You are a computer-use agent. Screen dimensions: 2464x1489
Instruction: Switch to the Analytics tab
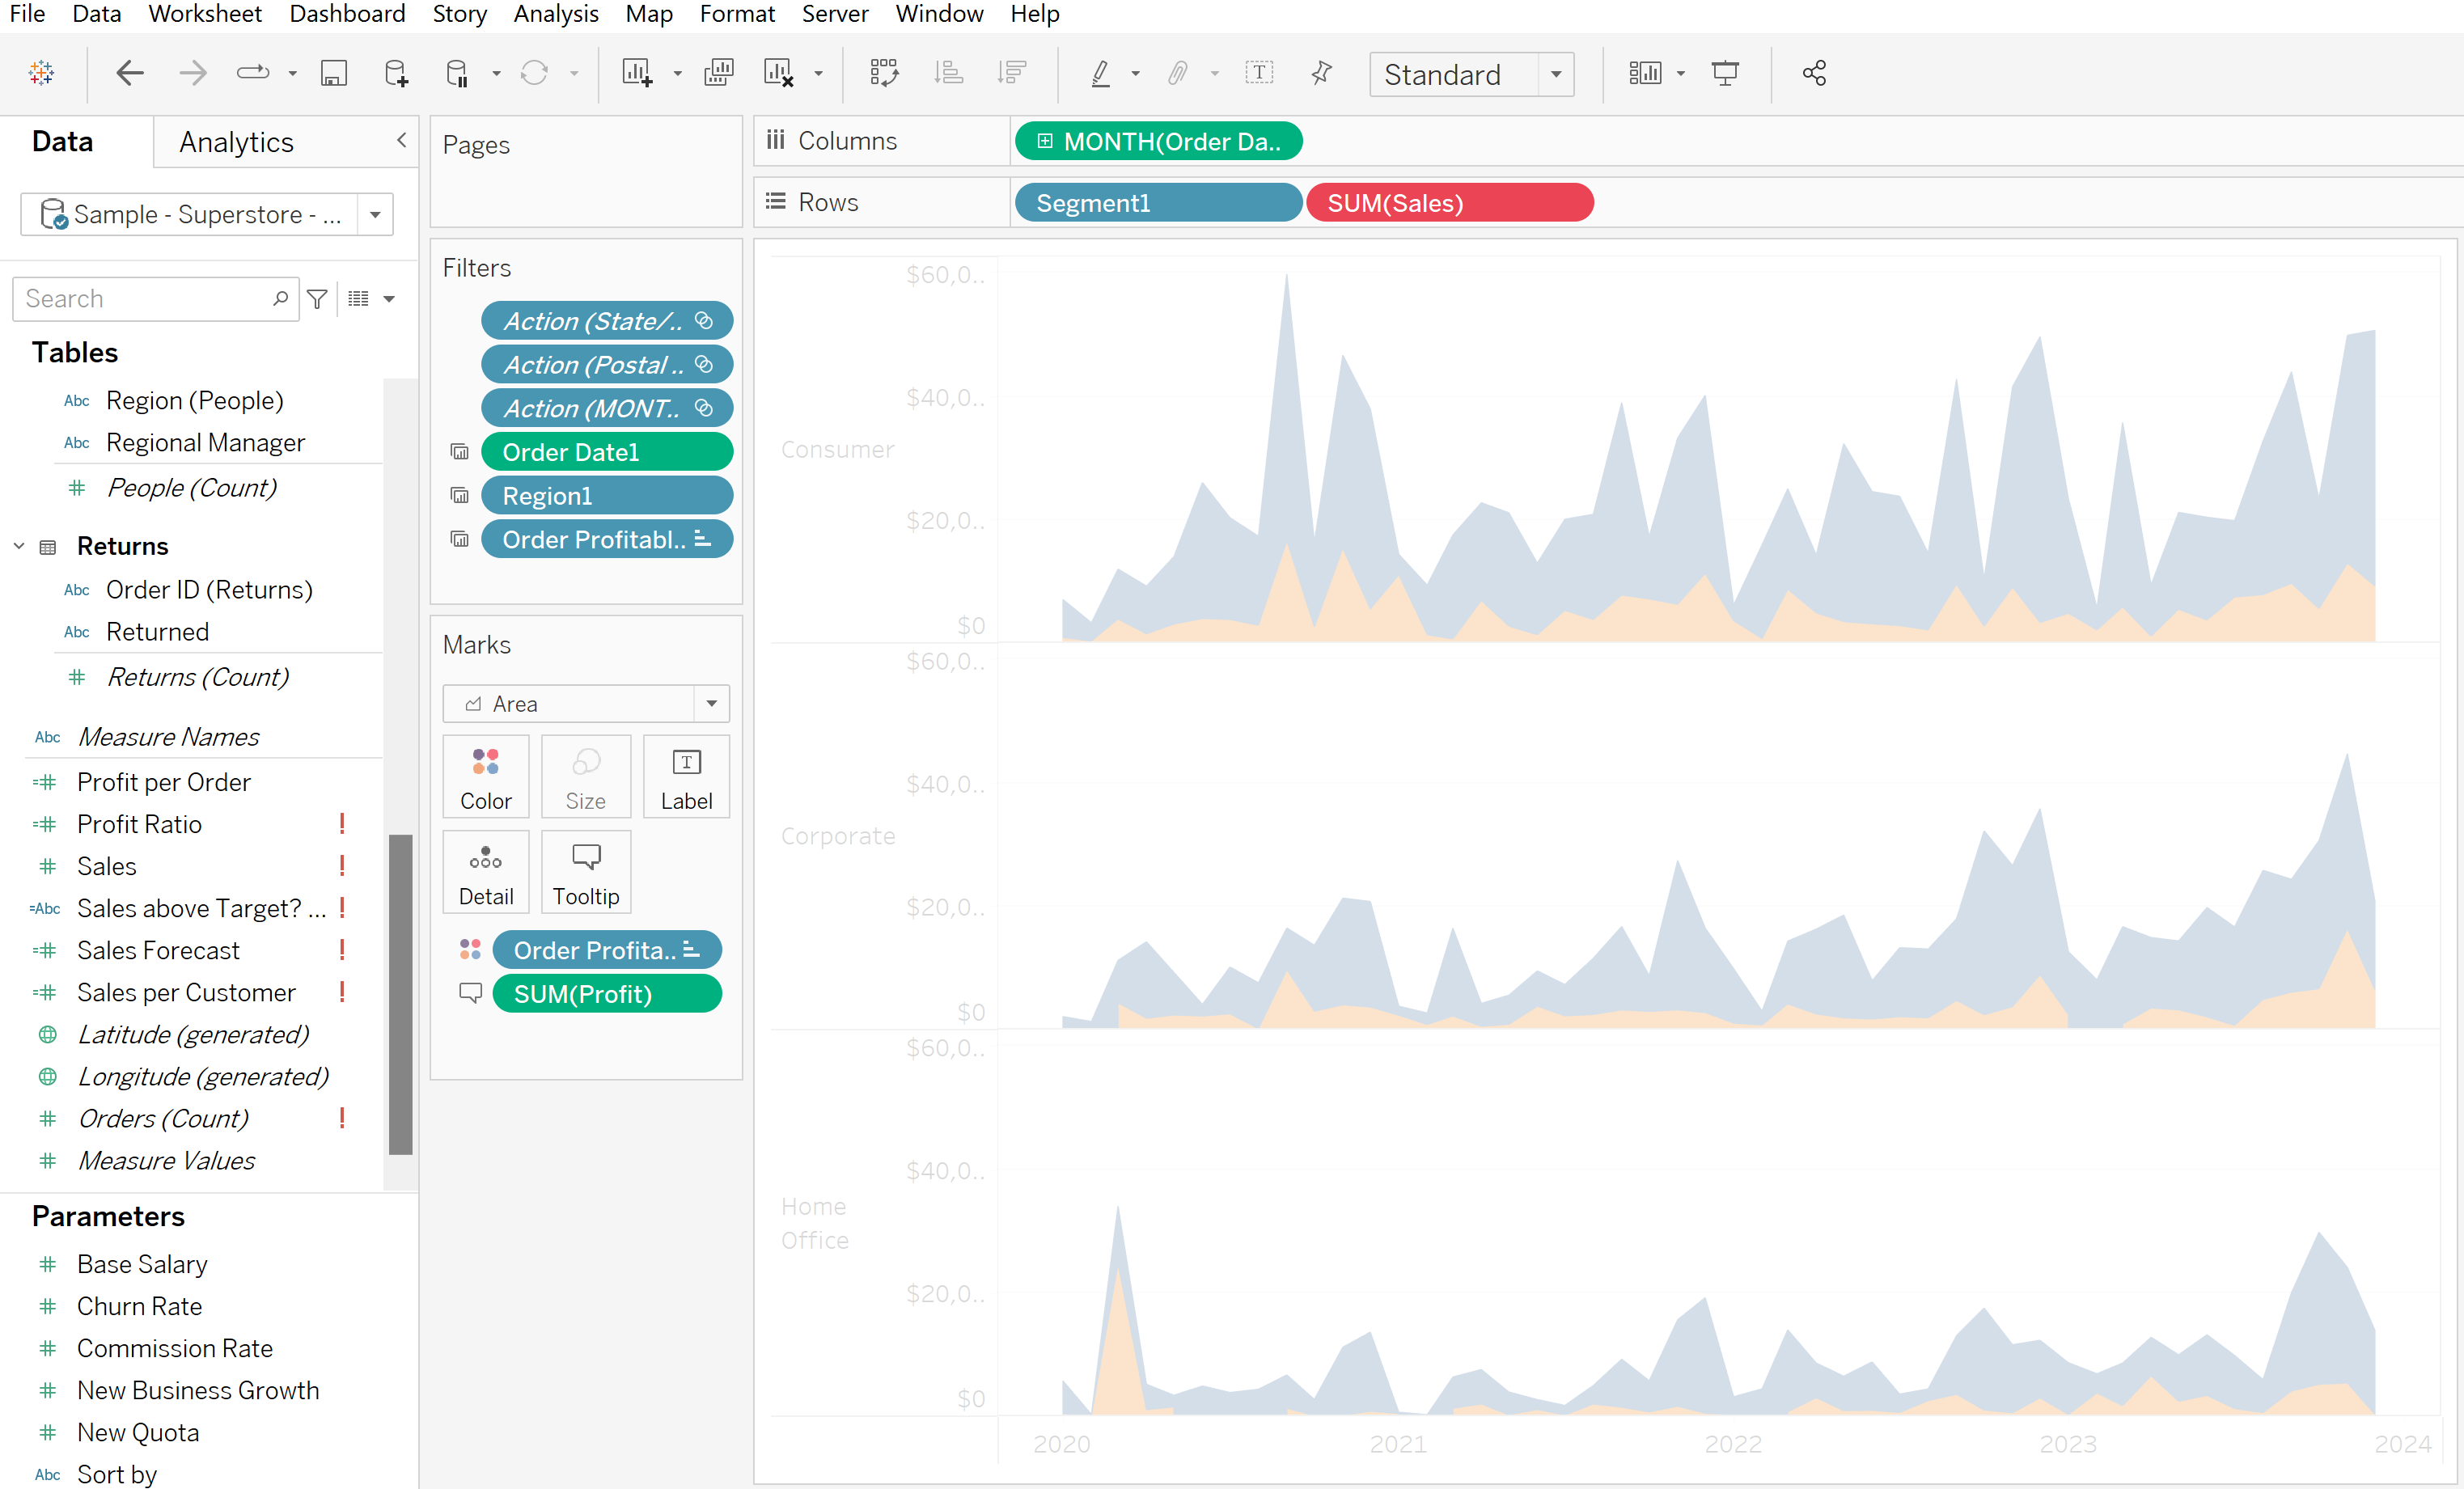coord(236,142)
